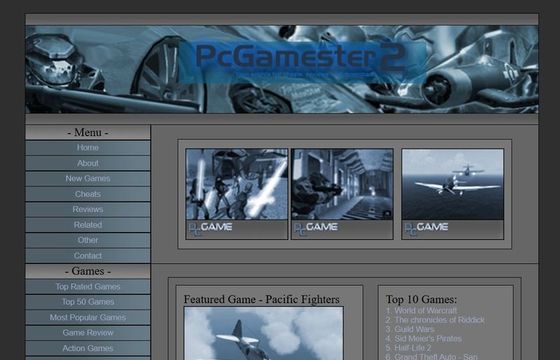Click the - Menu - section header

coord(88,132)
